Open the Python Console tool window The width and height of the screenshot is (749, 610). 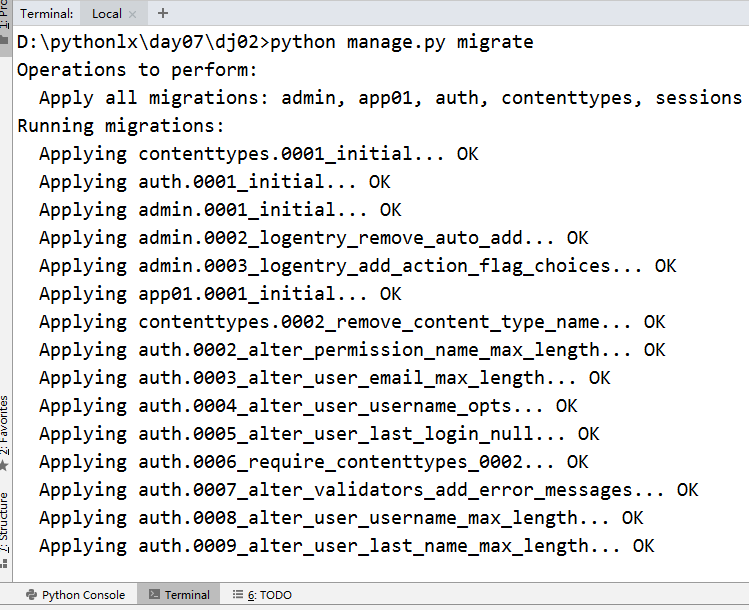click(x=75, y=595)
